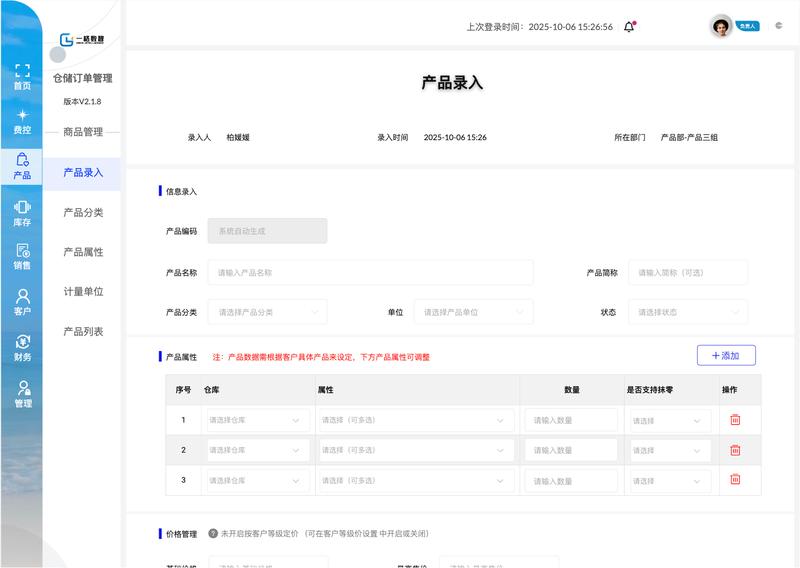
Task: Open the 产品分类 category dropdown
Action: click(x=267, y=312)
